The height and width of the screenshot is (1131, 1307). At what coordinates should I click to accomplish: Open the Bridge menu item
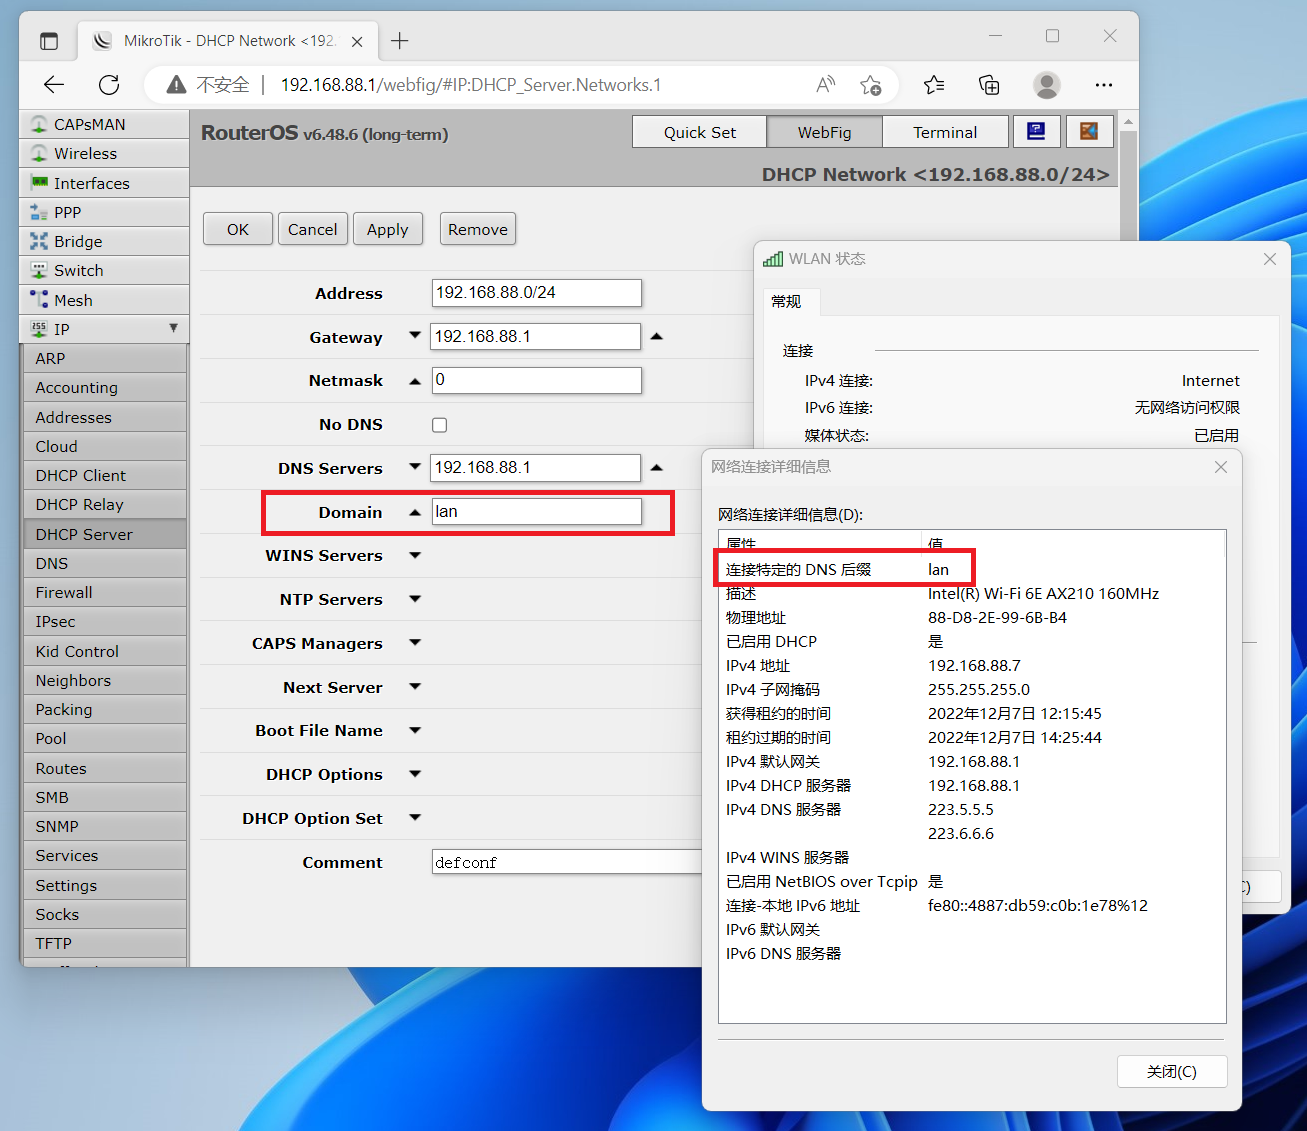tap(104, 241)
